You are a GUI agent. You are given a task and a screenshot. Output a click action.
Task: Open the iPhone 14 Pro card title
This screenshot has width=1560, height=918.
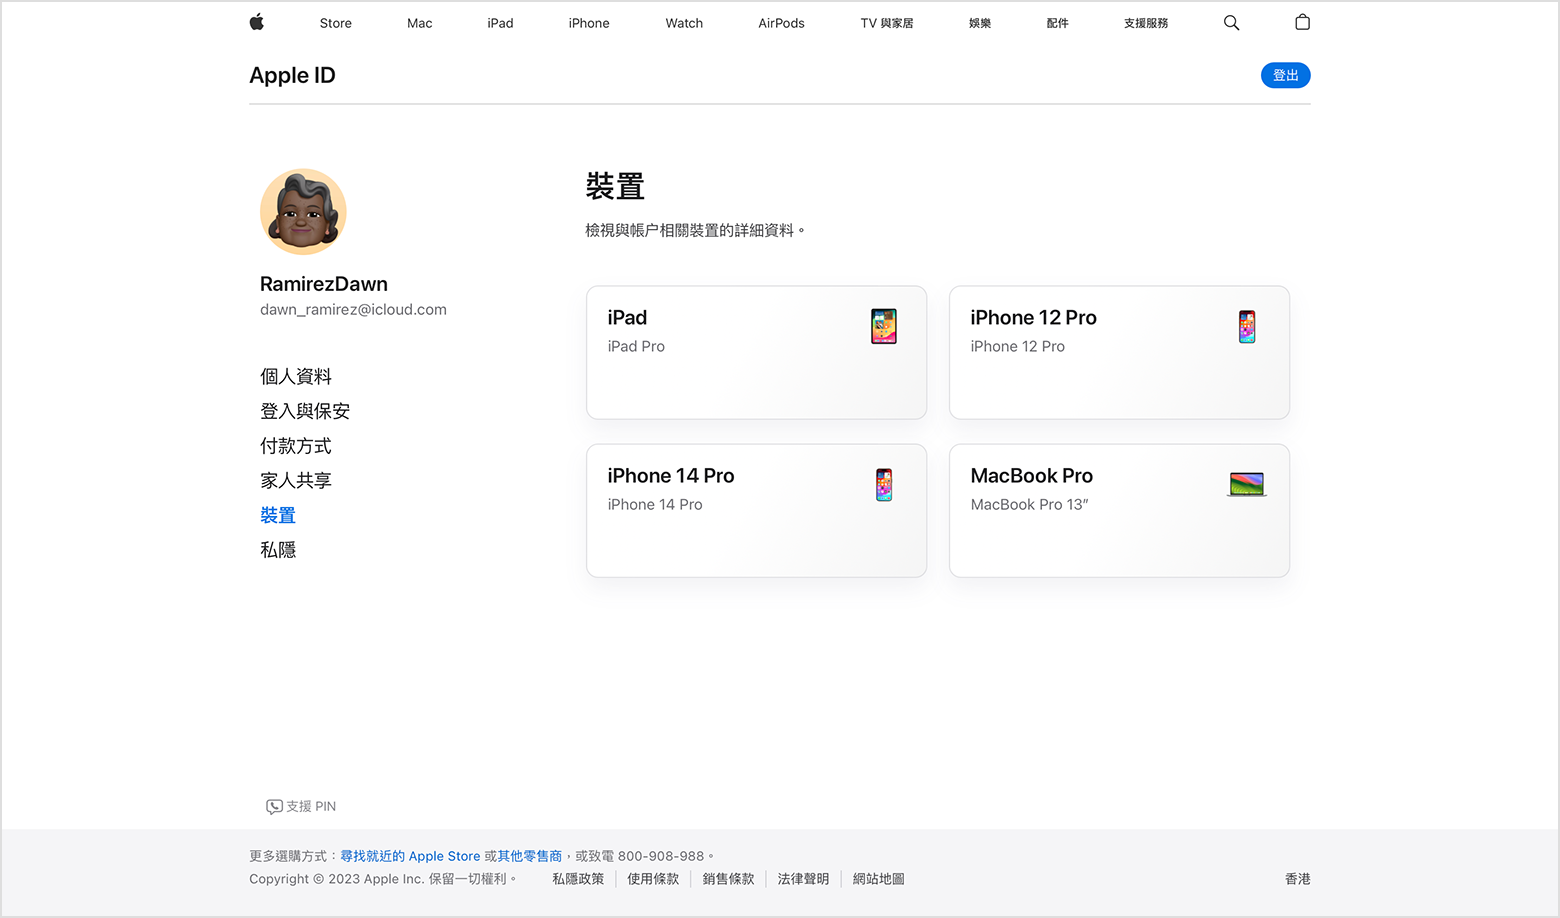click(671, 476)
